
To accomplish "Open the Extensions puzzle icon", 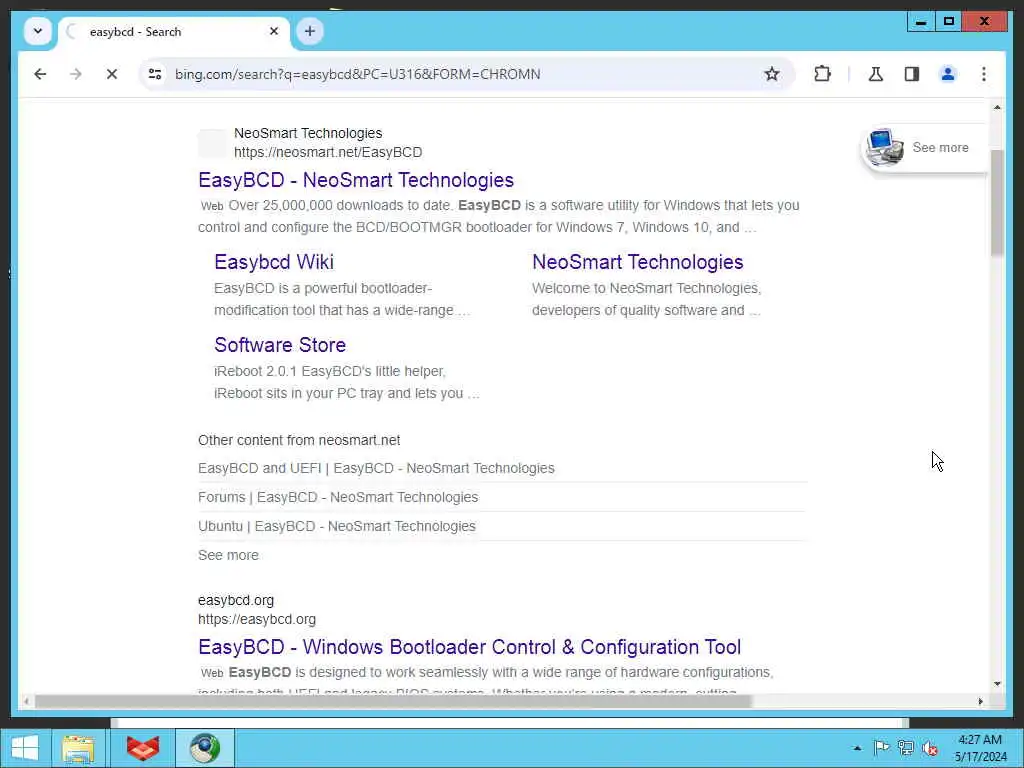I will click(822, 74).
